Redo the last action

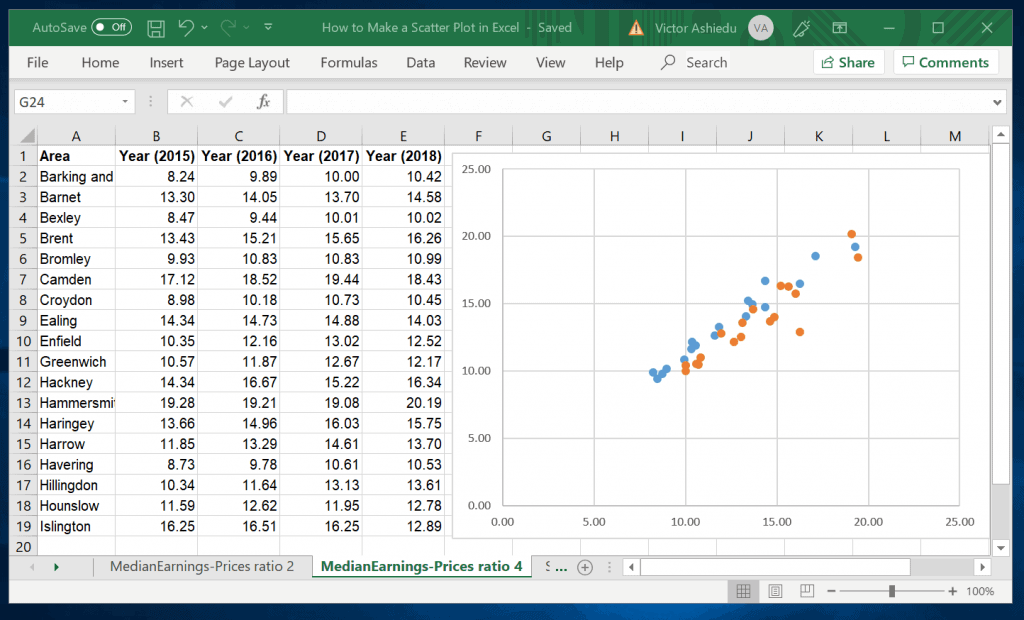click(x=227, y=28)
